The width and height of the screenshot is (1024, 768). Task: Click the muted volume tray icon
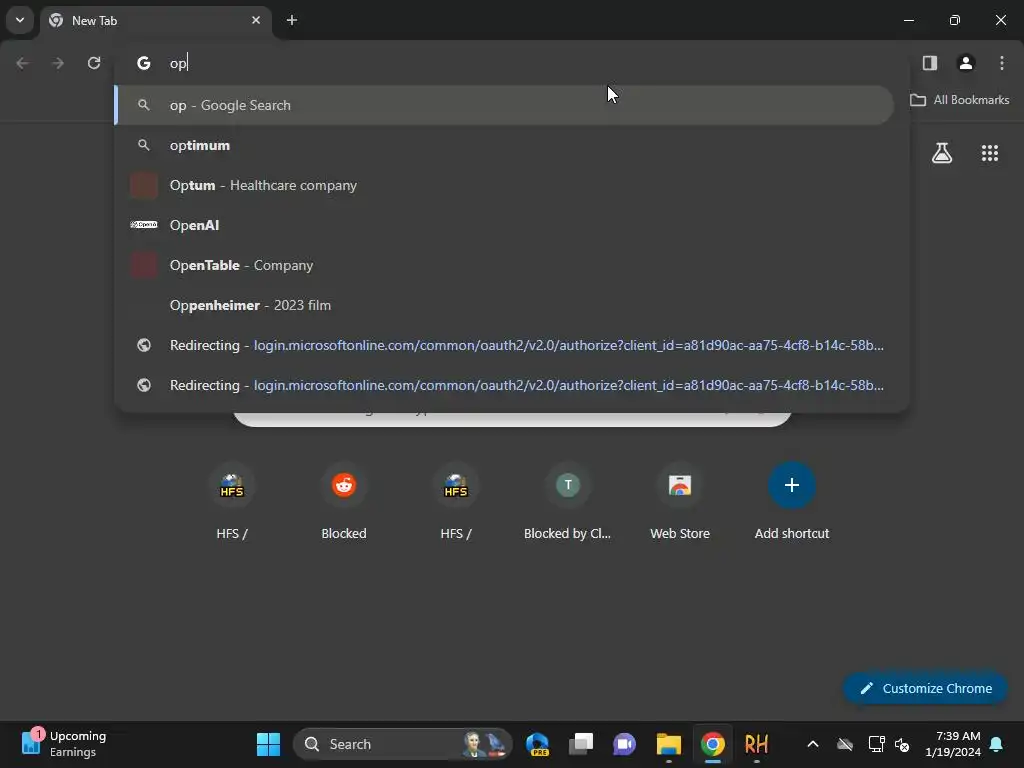point(902,744)
